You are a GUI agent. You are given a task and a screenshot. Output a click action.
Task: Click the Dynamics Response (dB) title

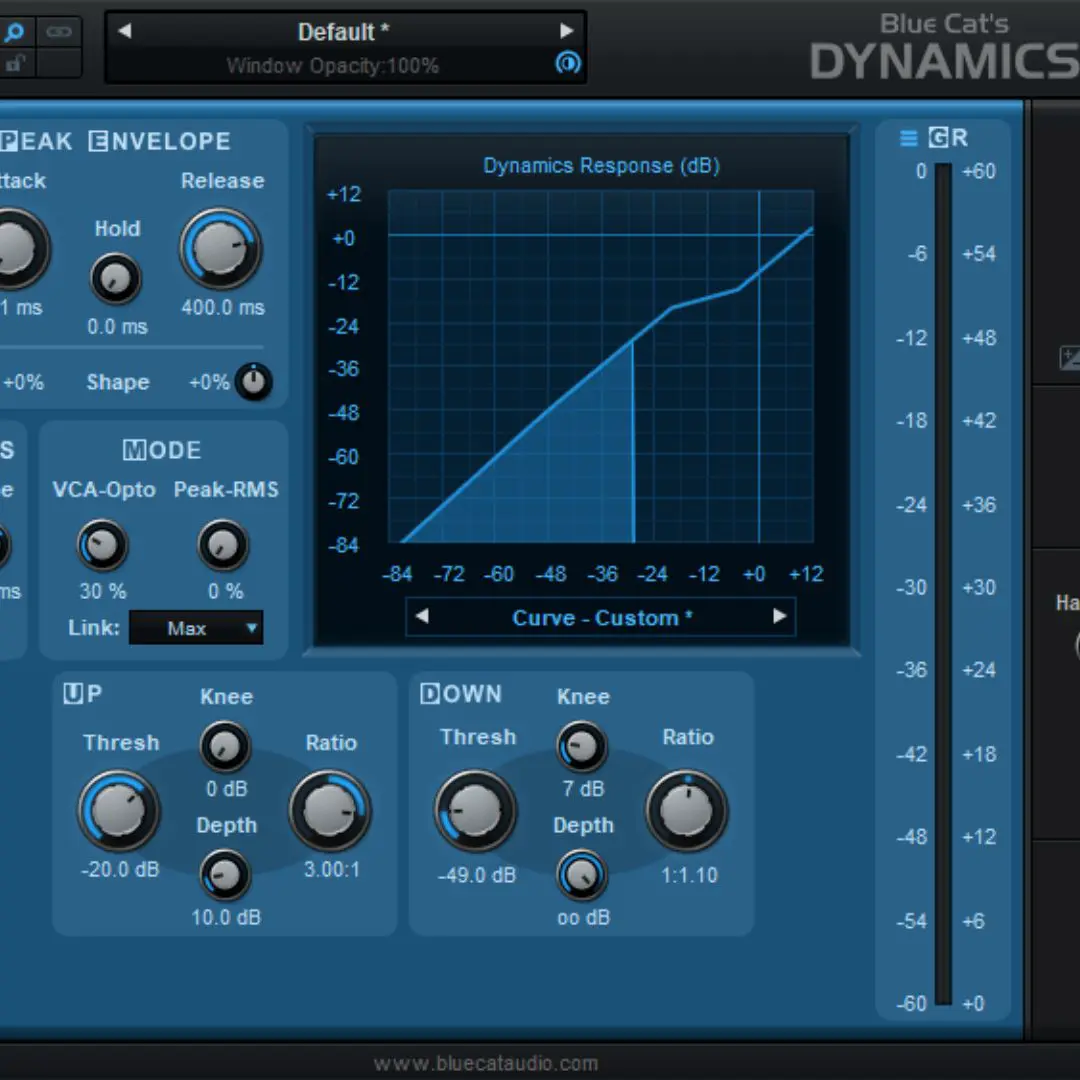pos(601,165)
